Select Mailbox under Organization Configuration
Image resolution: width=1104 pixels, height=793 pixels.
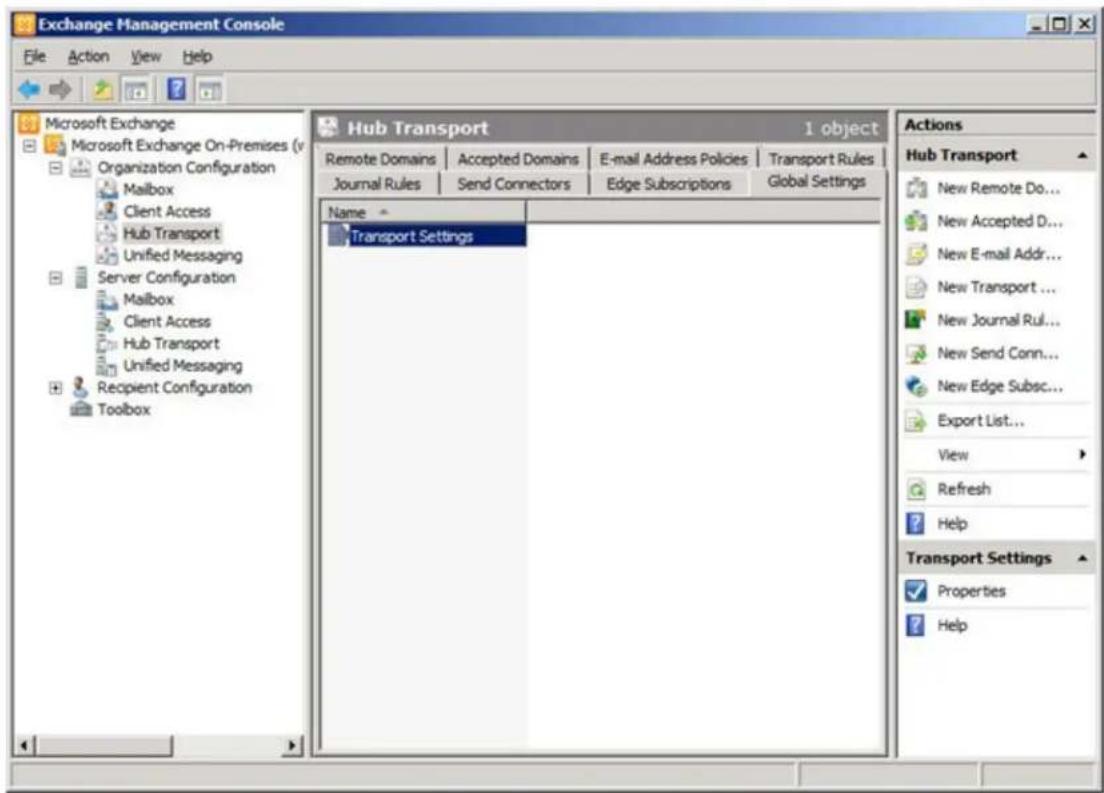tap(149, 189)
